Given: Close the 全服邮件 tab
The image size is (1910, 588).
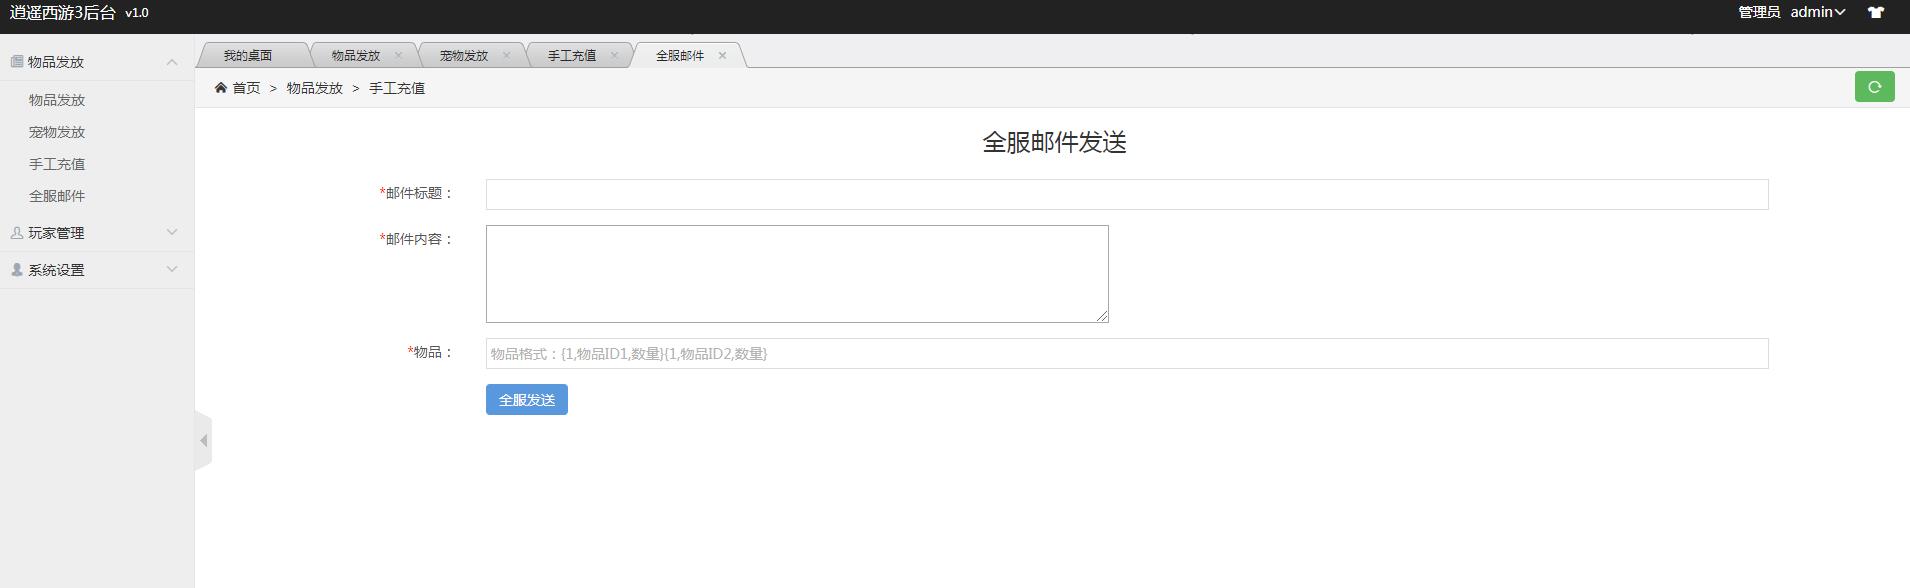Looking at the screenshot, I should tap(722, 55).
